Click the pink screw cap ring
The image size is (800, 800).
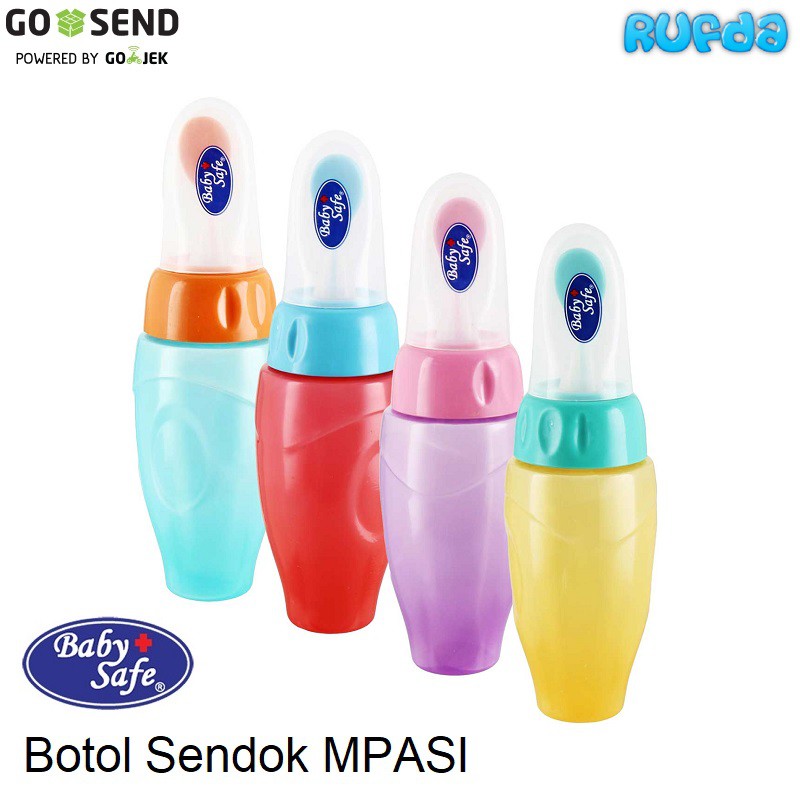pos(457,381)
